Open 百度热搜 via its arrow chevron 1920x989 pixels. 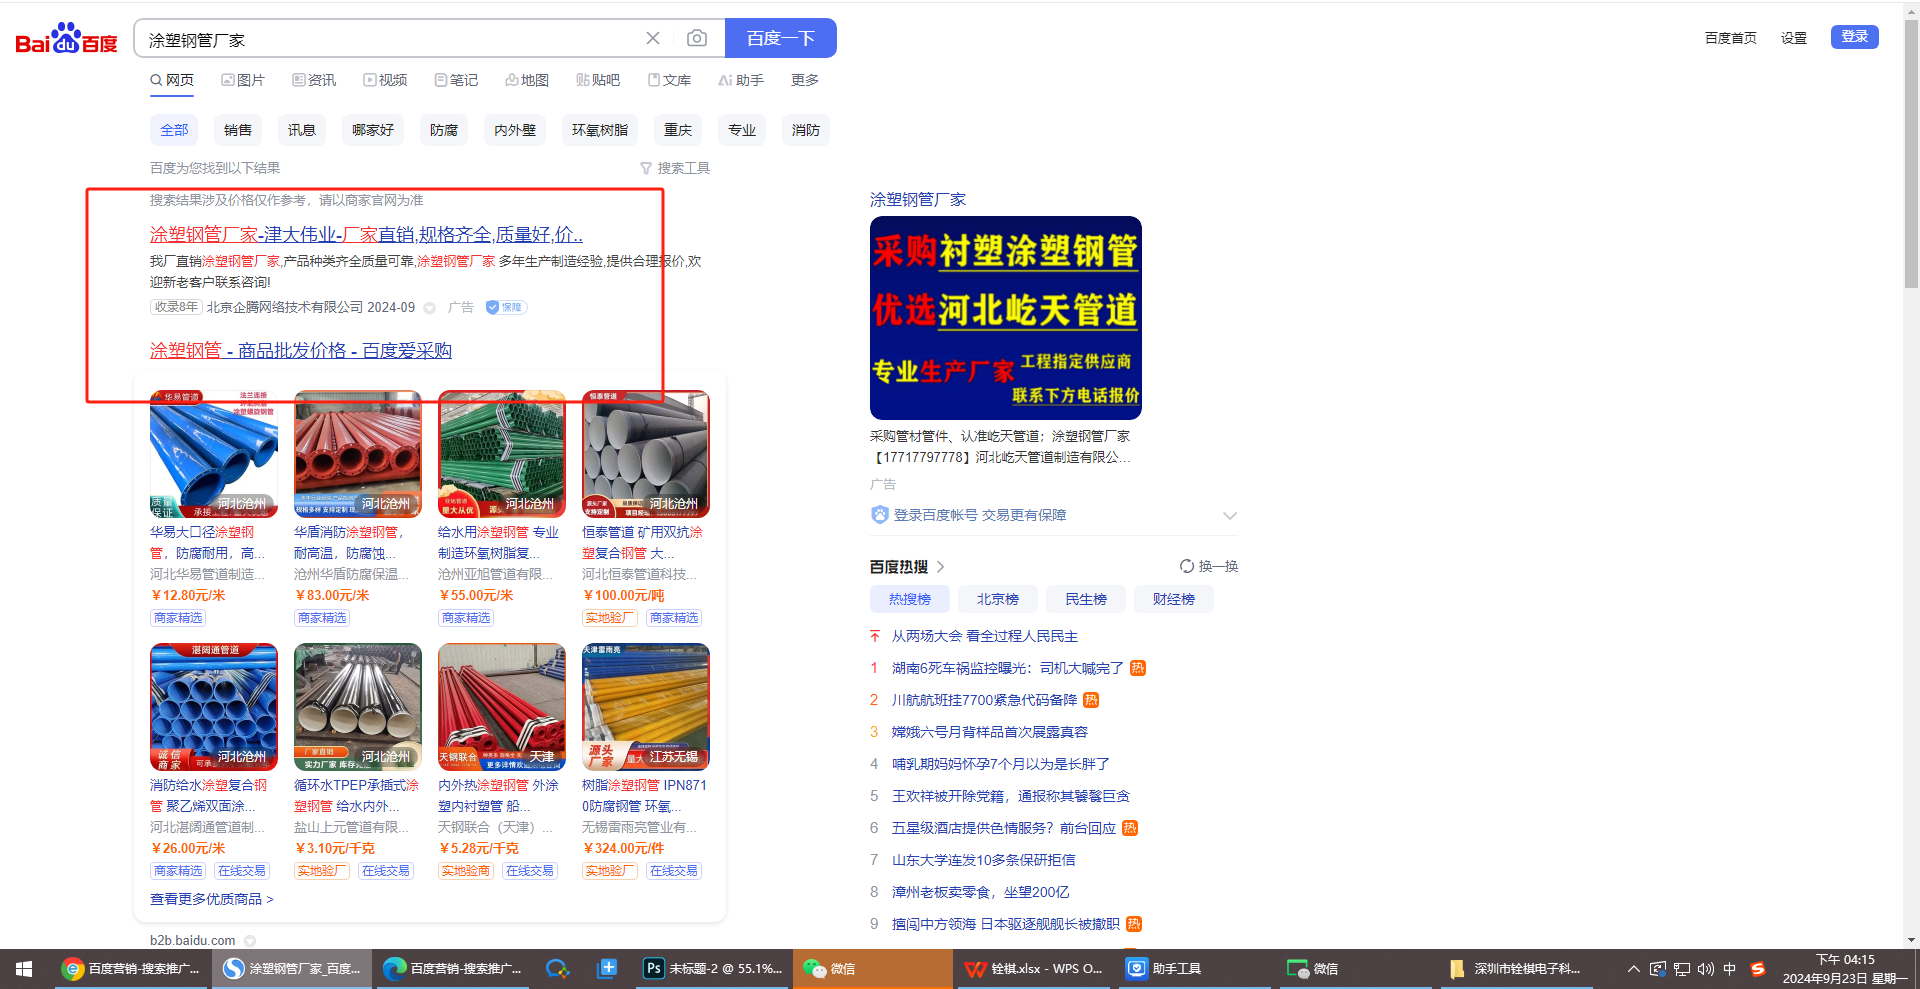point(940,567)
